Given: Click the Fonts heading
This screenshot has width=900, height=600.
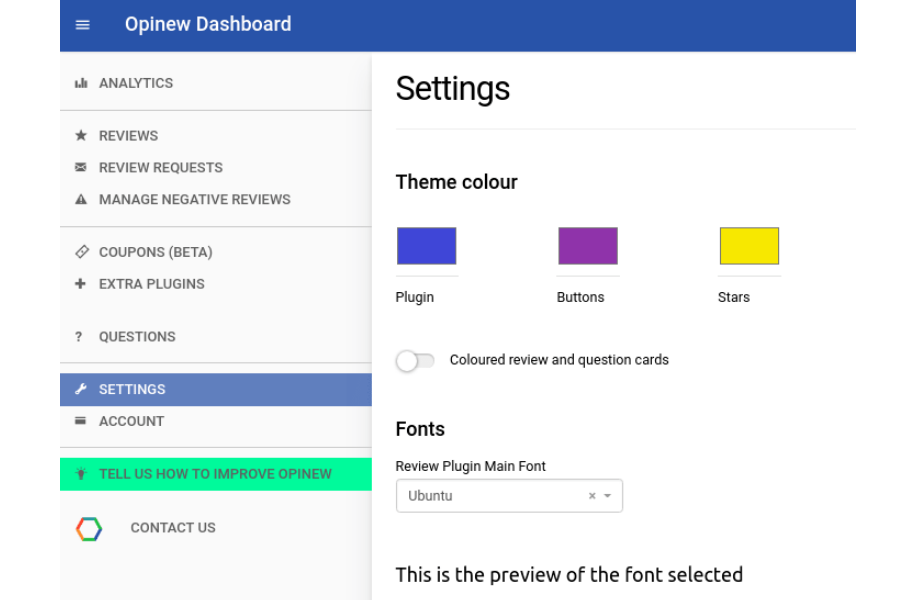Looking at the screenshot, I should pyautogui.click(x=420, y=429).
